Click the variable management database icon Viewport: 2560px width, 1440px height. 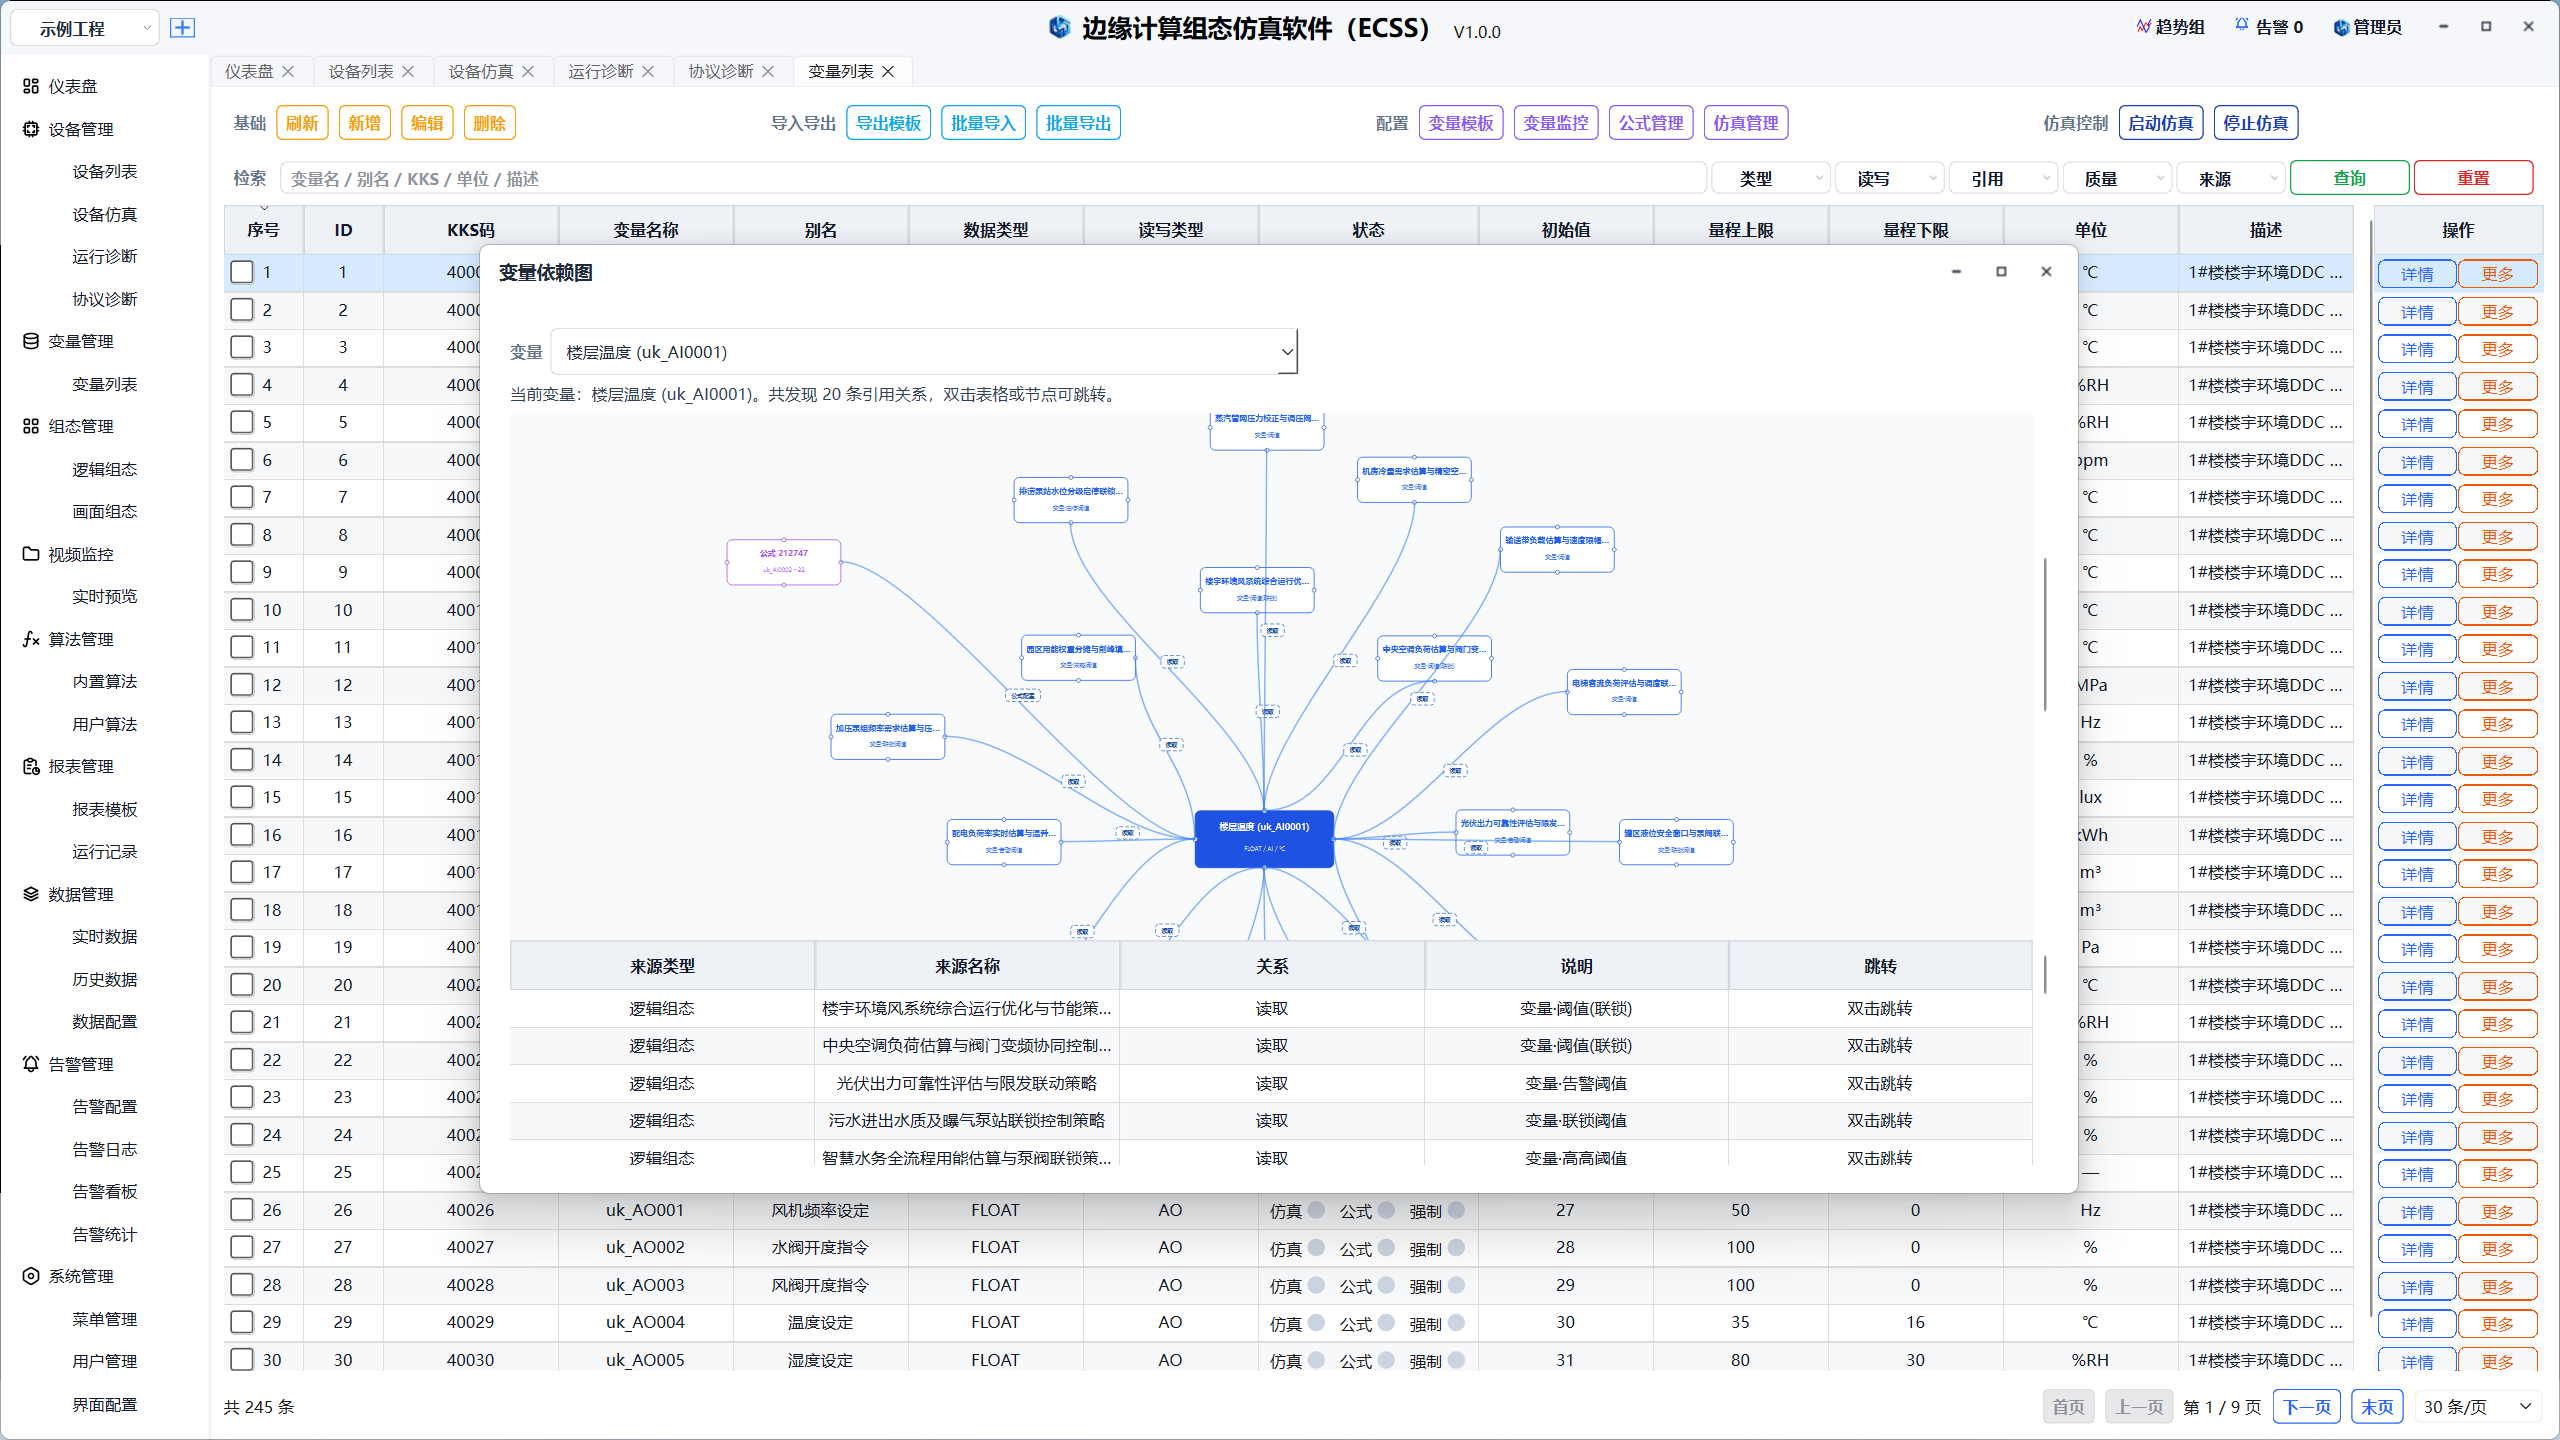point(31,341)
